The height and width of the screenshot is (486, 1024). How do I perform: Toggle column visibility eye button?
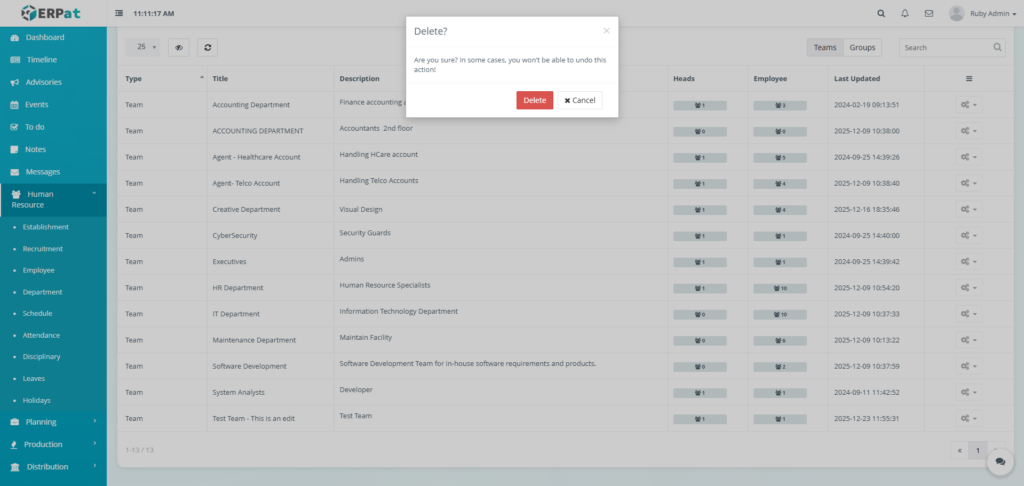pyautogui.click(x=178, y=47)
